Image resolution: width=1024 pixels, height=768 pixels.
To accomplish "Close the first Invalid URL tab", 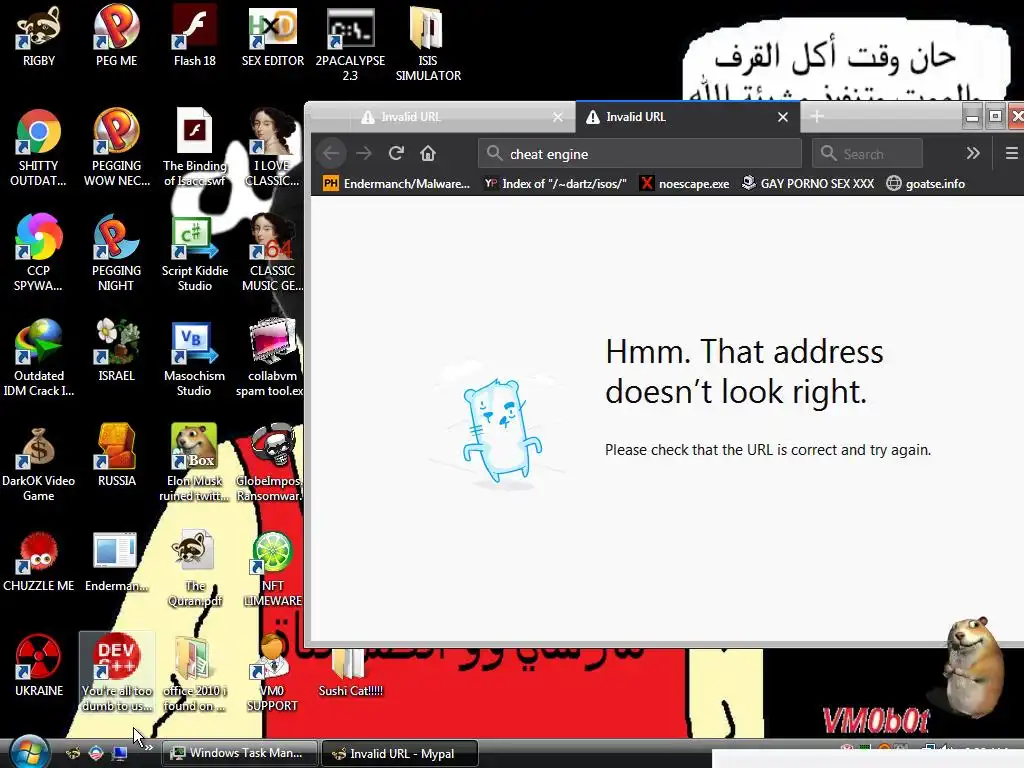I will [558, 117].
